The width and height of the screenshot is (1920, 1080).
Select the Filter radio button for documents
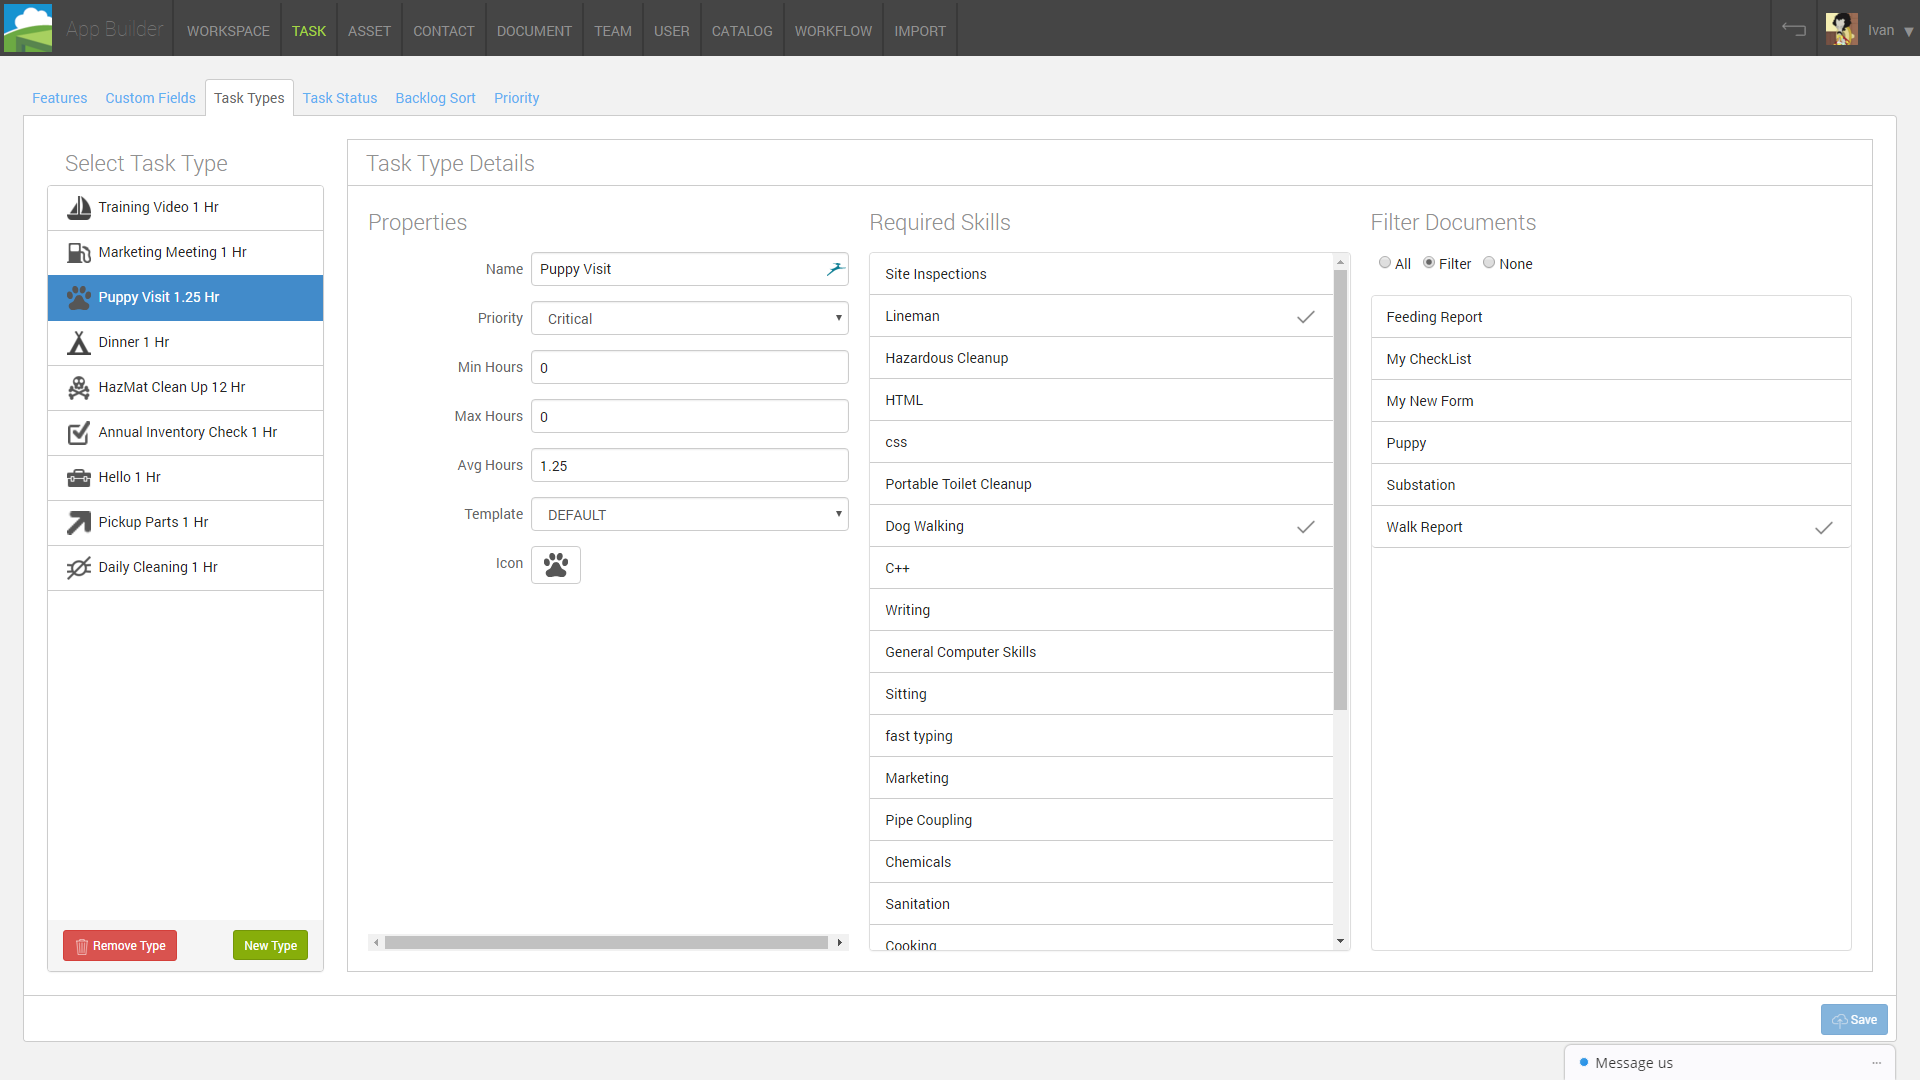[x=1431, y=262]
